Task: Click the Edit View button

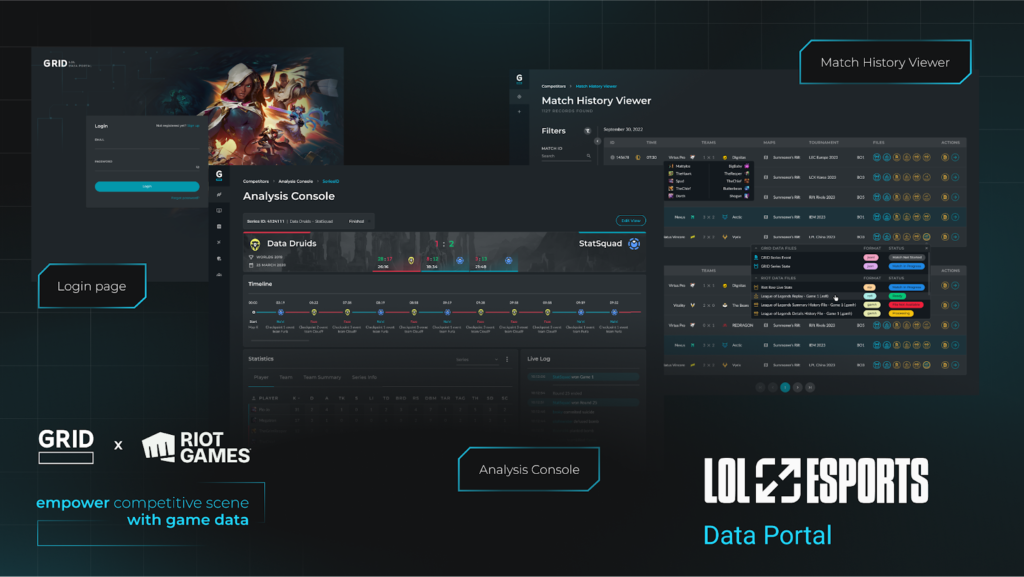Action: coord(630,220)
